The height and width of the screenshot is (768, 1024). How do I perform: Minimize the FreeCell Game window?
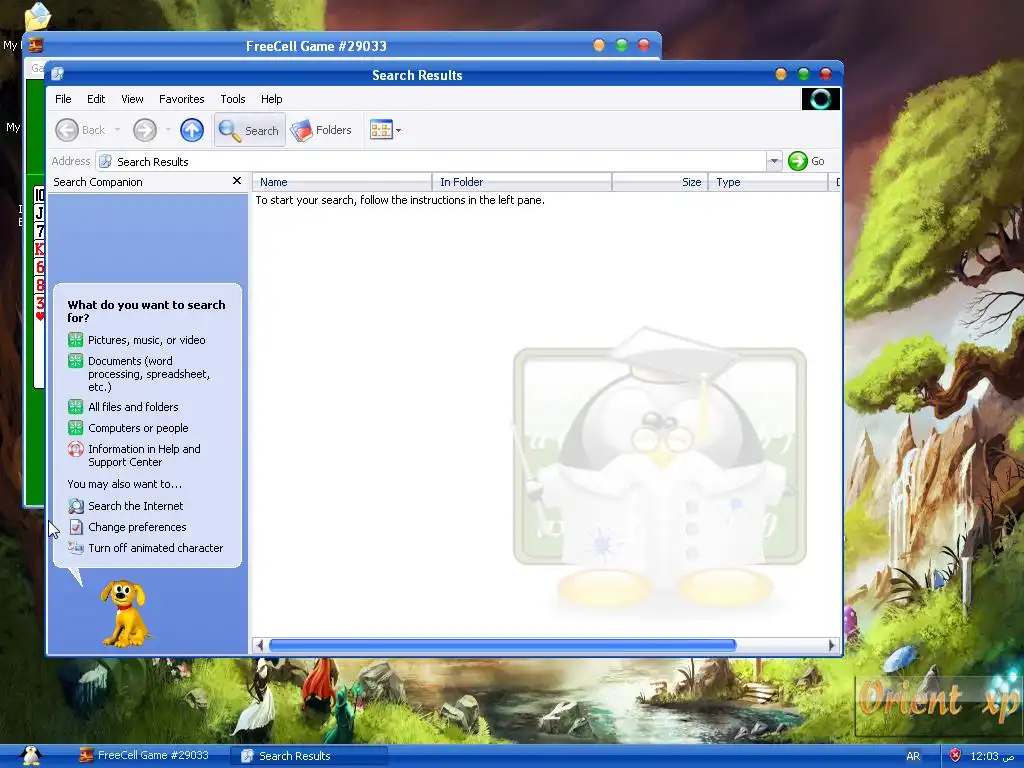click(599, 44)
